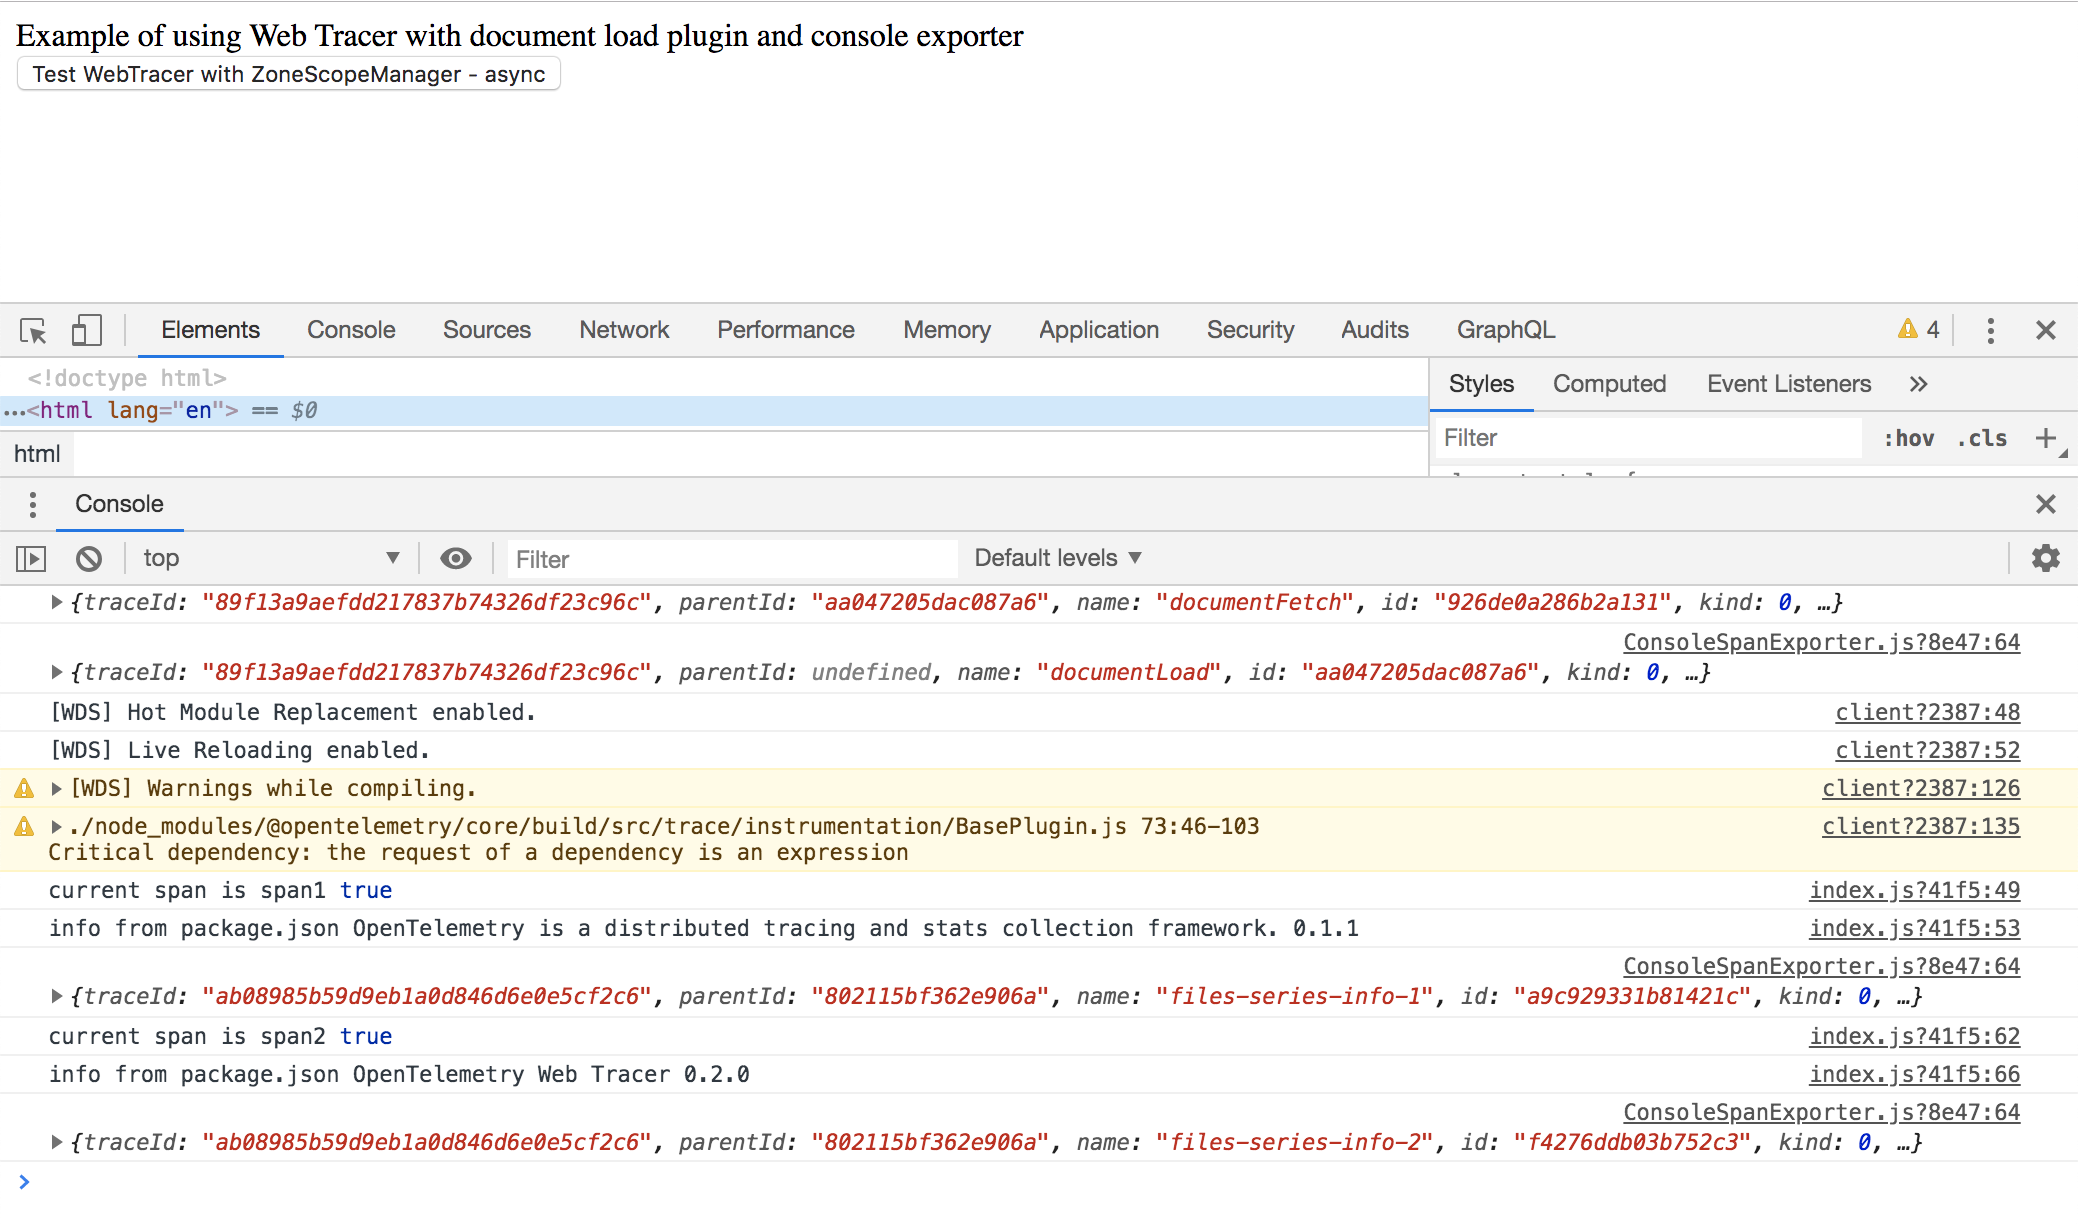The image size is (2078, 1224).
Task: Open console settings gear icon
Action: [2045, 558]
